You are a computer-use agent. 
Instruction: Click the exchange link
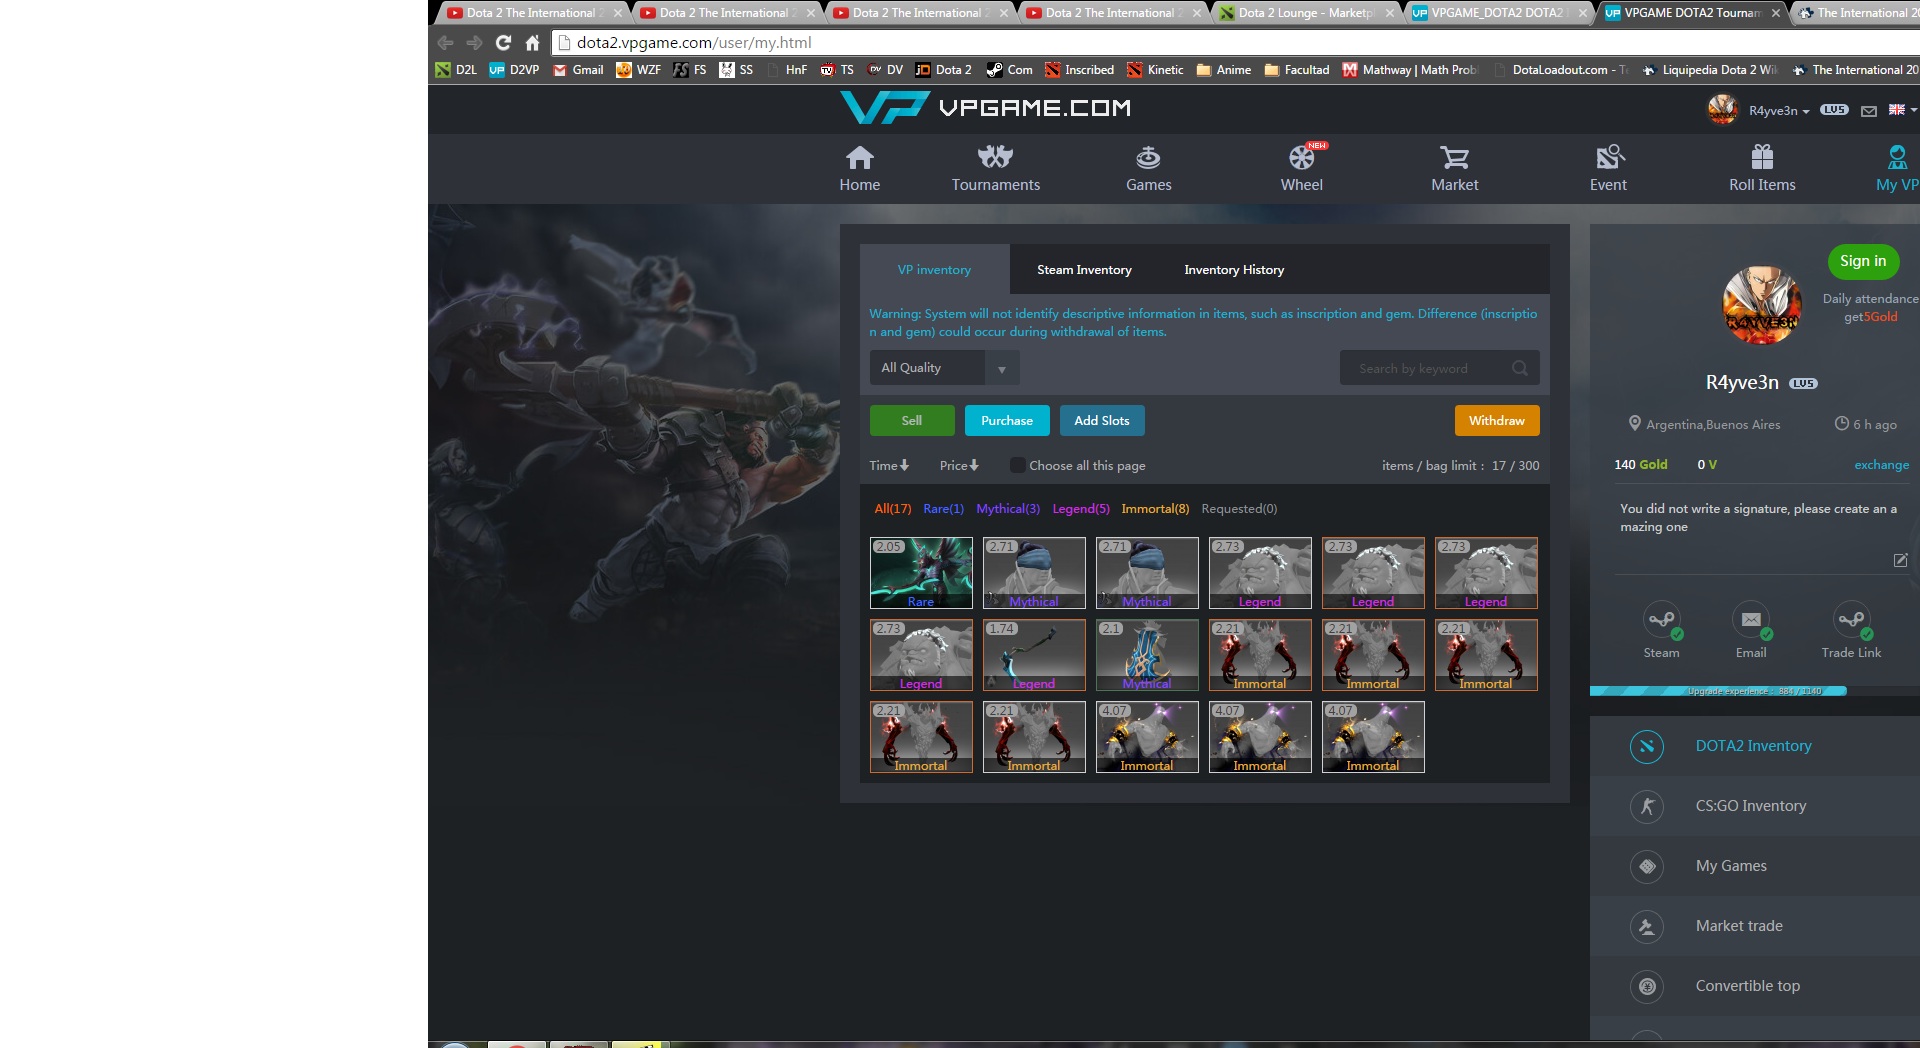point(1881,465)
